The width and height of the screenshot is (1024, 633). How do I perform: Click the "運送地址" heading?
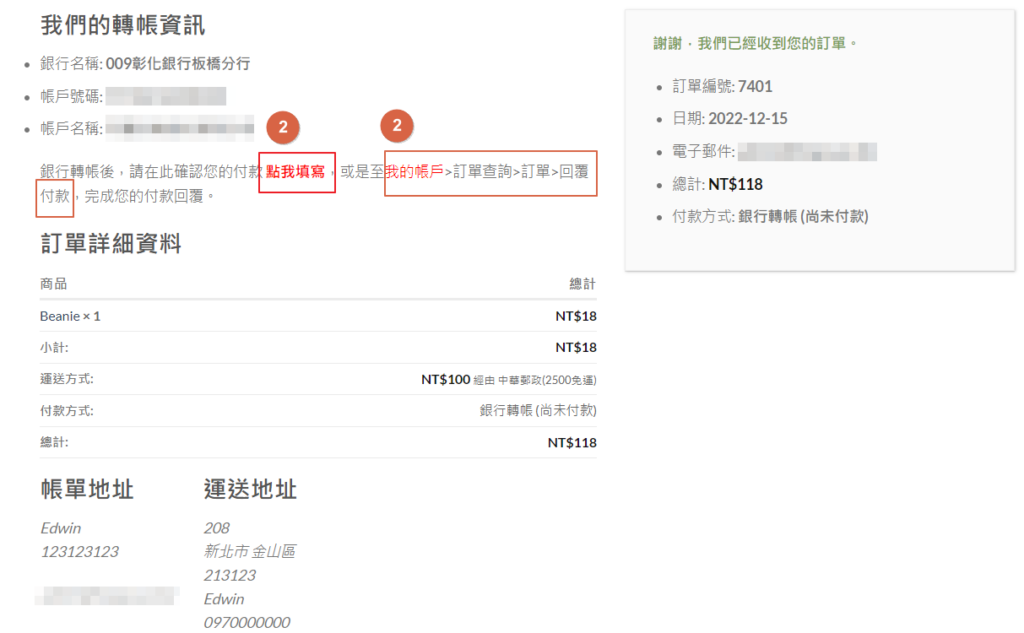tap(250, 490)
